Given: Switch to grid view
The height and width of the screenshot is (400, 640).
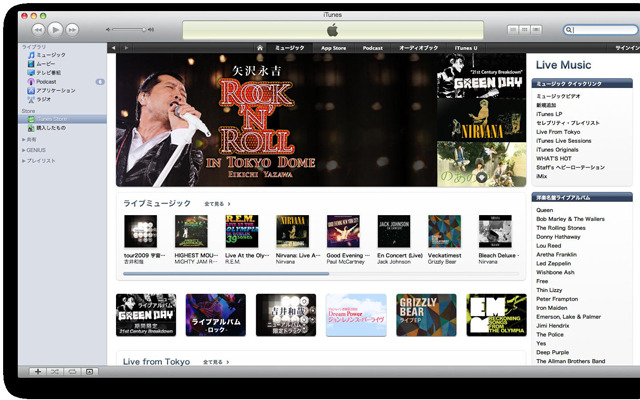Looking at the screenshot, I should click(x=524, y=30).
